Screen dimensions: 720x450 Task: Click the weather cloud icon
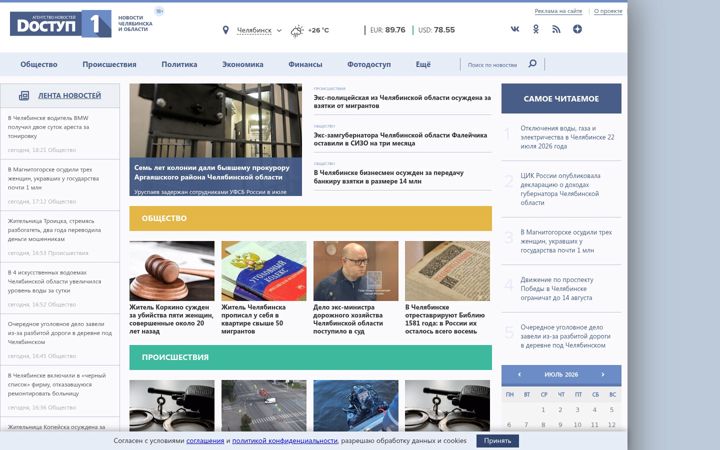(297, 31)
